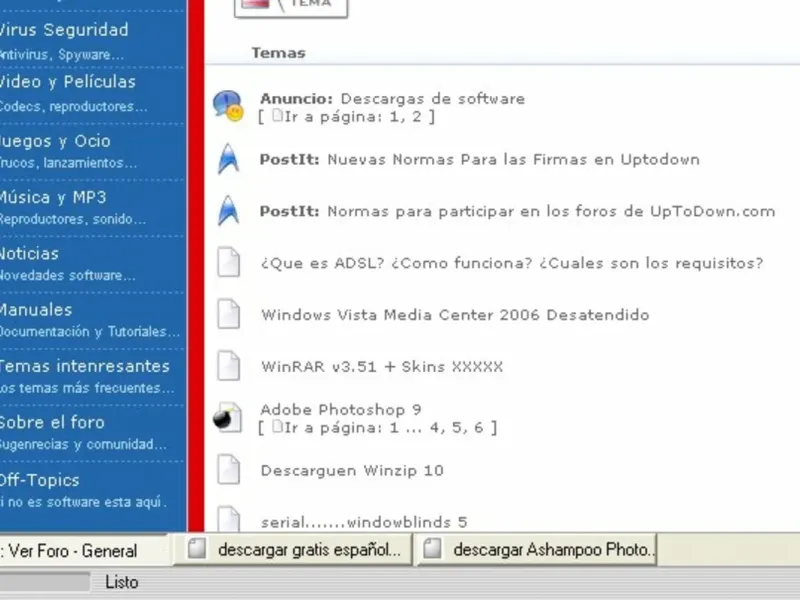The width and height of the screenshot is (800, 600).
Task: Click 'Antivirus, Spyware...' subtitle in sidebar
Action: 62,55
